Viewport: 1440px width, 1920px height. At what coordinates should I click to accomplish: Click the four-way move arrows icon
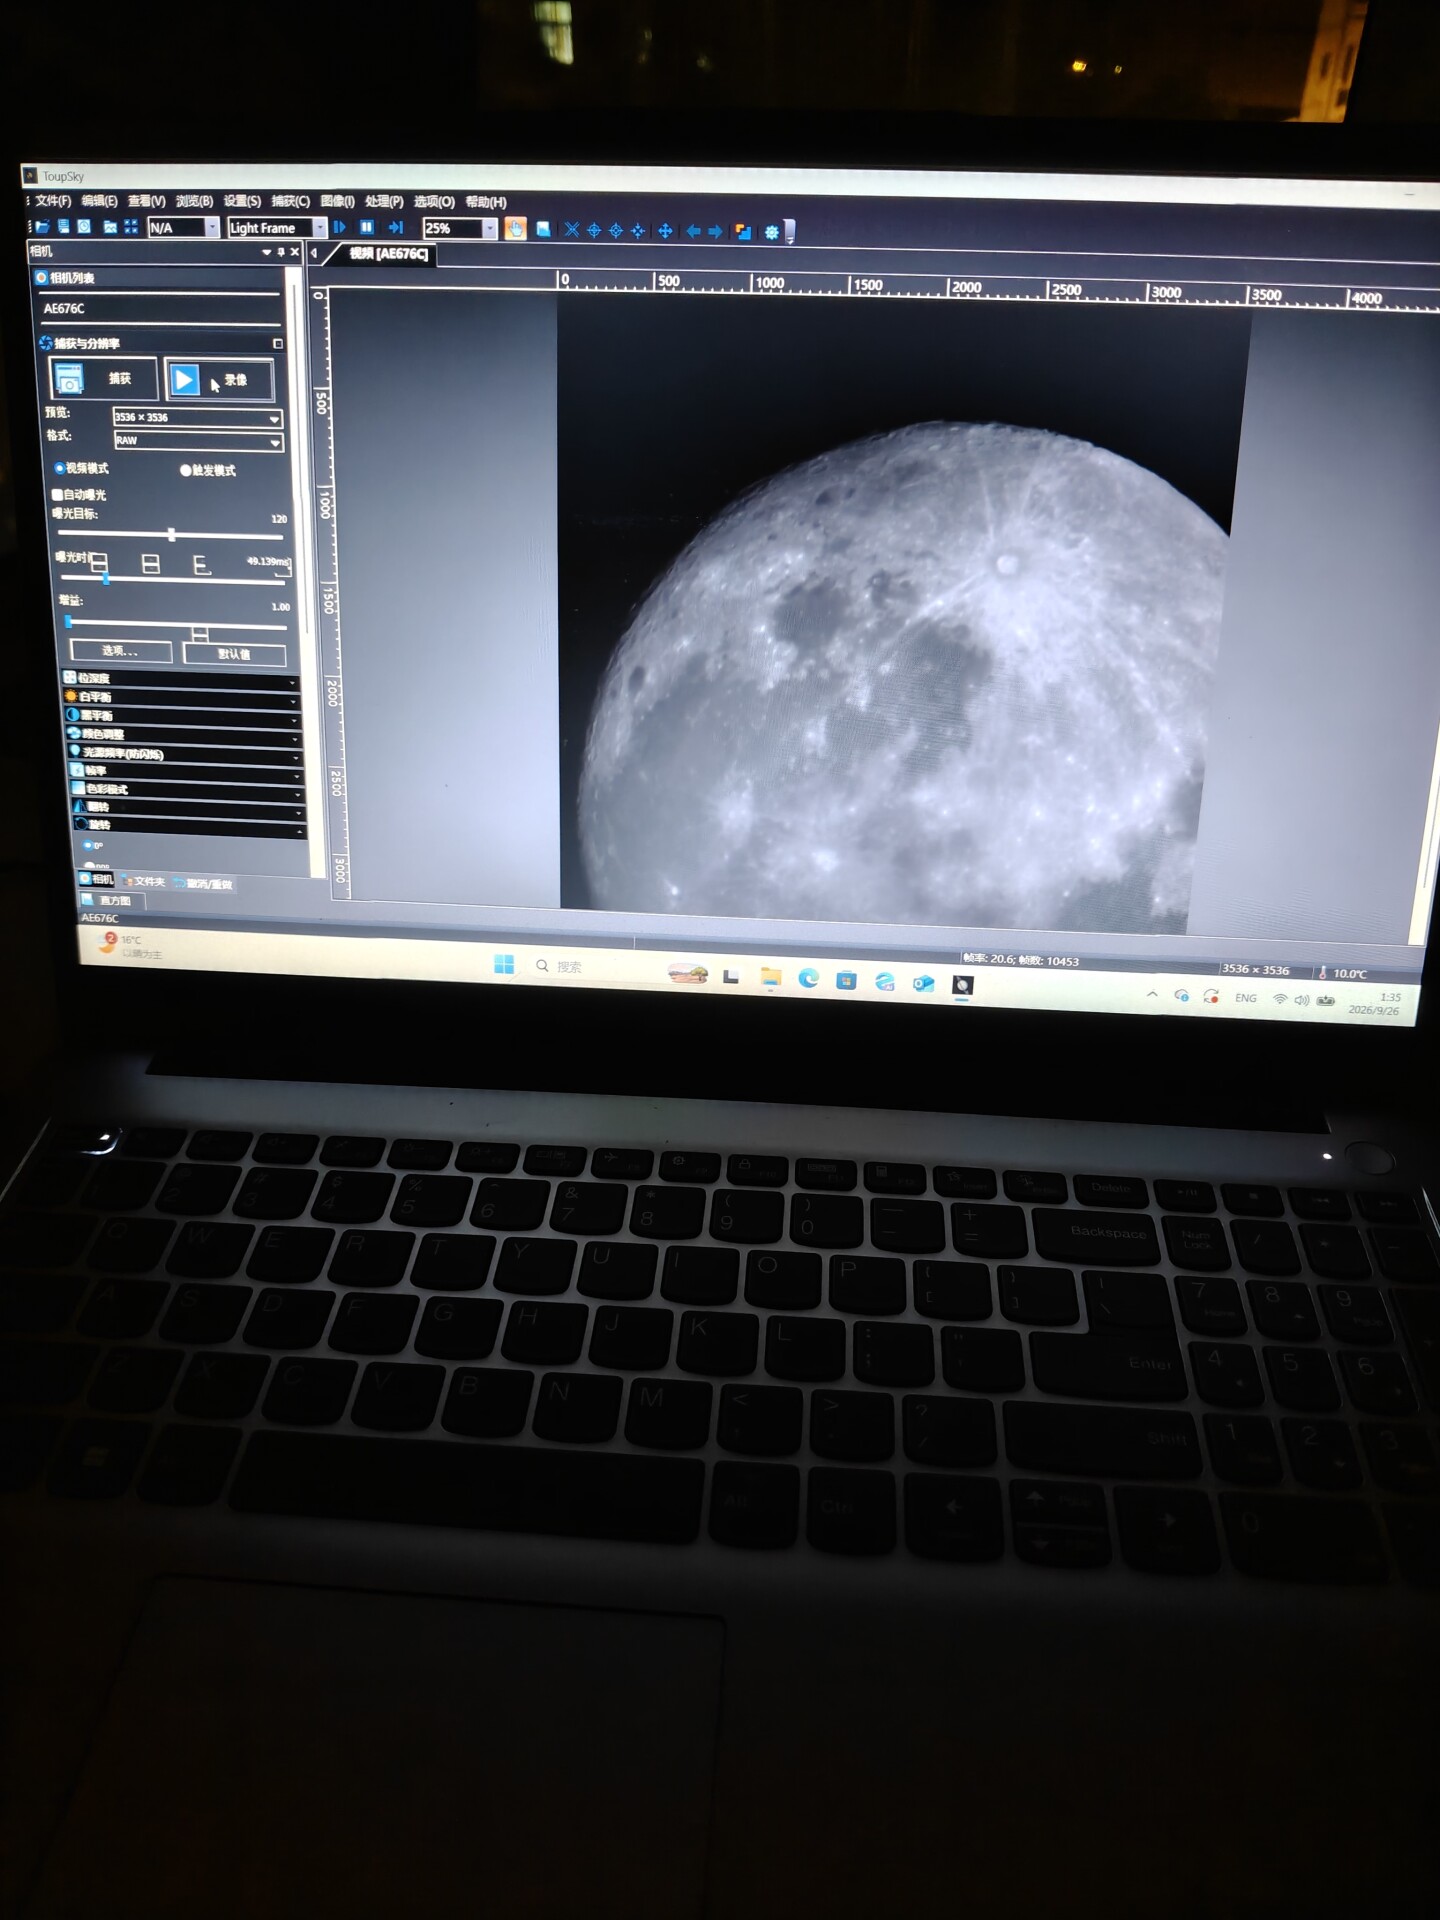[665, 231]
